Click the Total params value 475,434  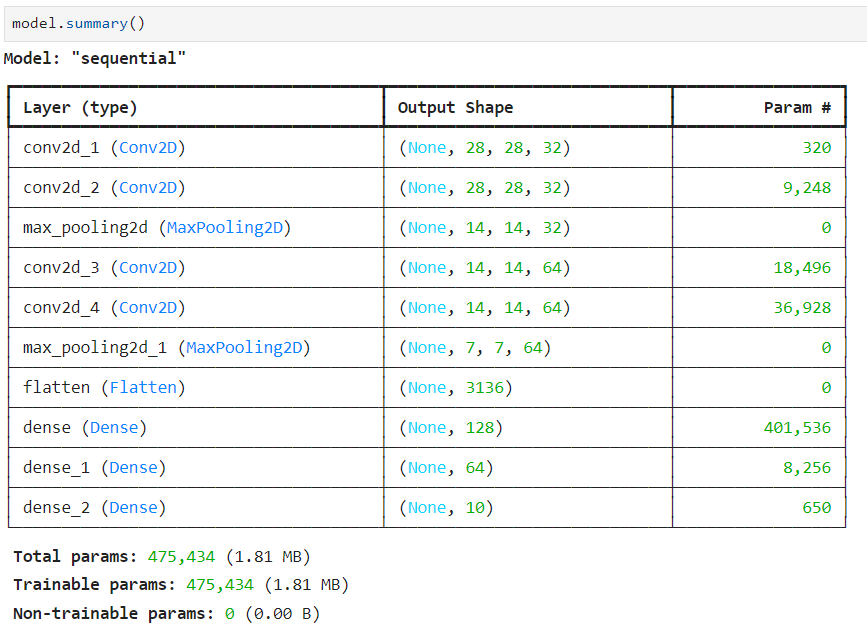(x=181, y=556)
